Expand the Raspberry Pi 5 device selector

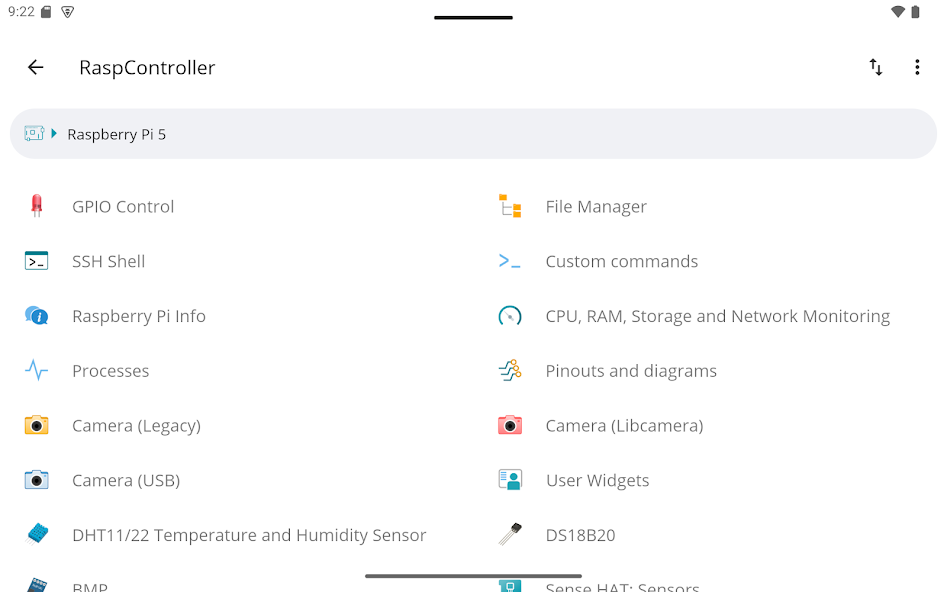click(474, 134)
